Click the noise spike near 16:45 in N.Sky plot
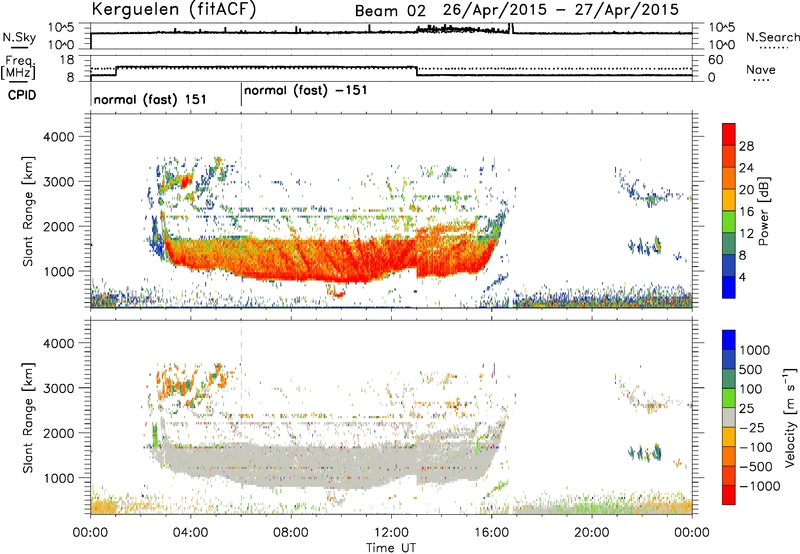Image resolution: width=800 pixels, height=554 pixels. click(511, 28)
